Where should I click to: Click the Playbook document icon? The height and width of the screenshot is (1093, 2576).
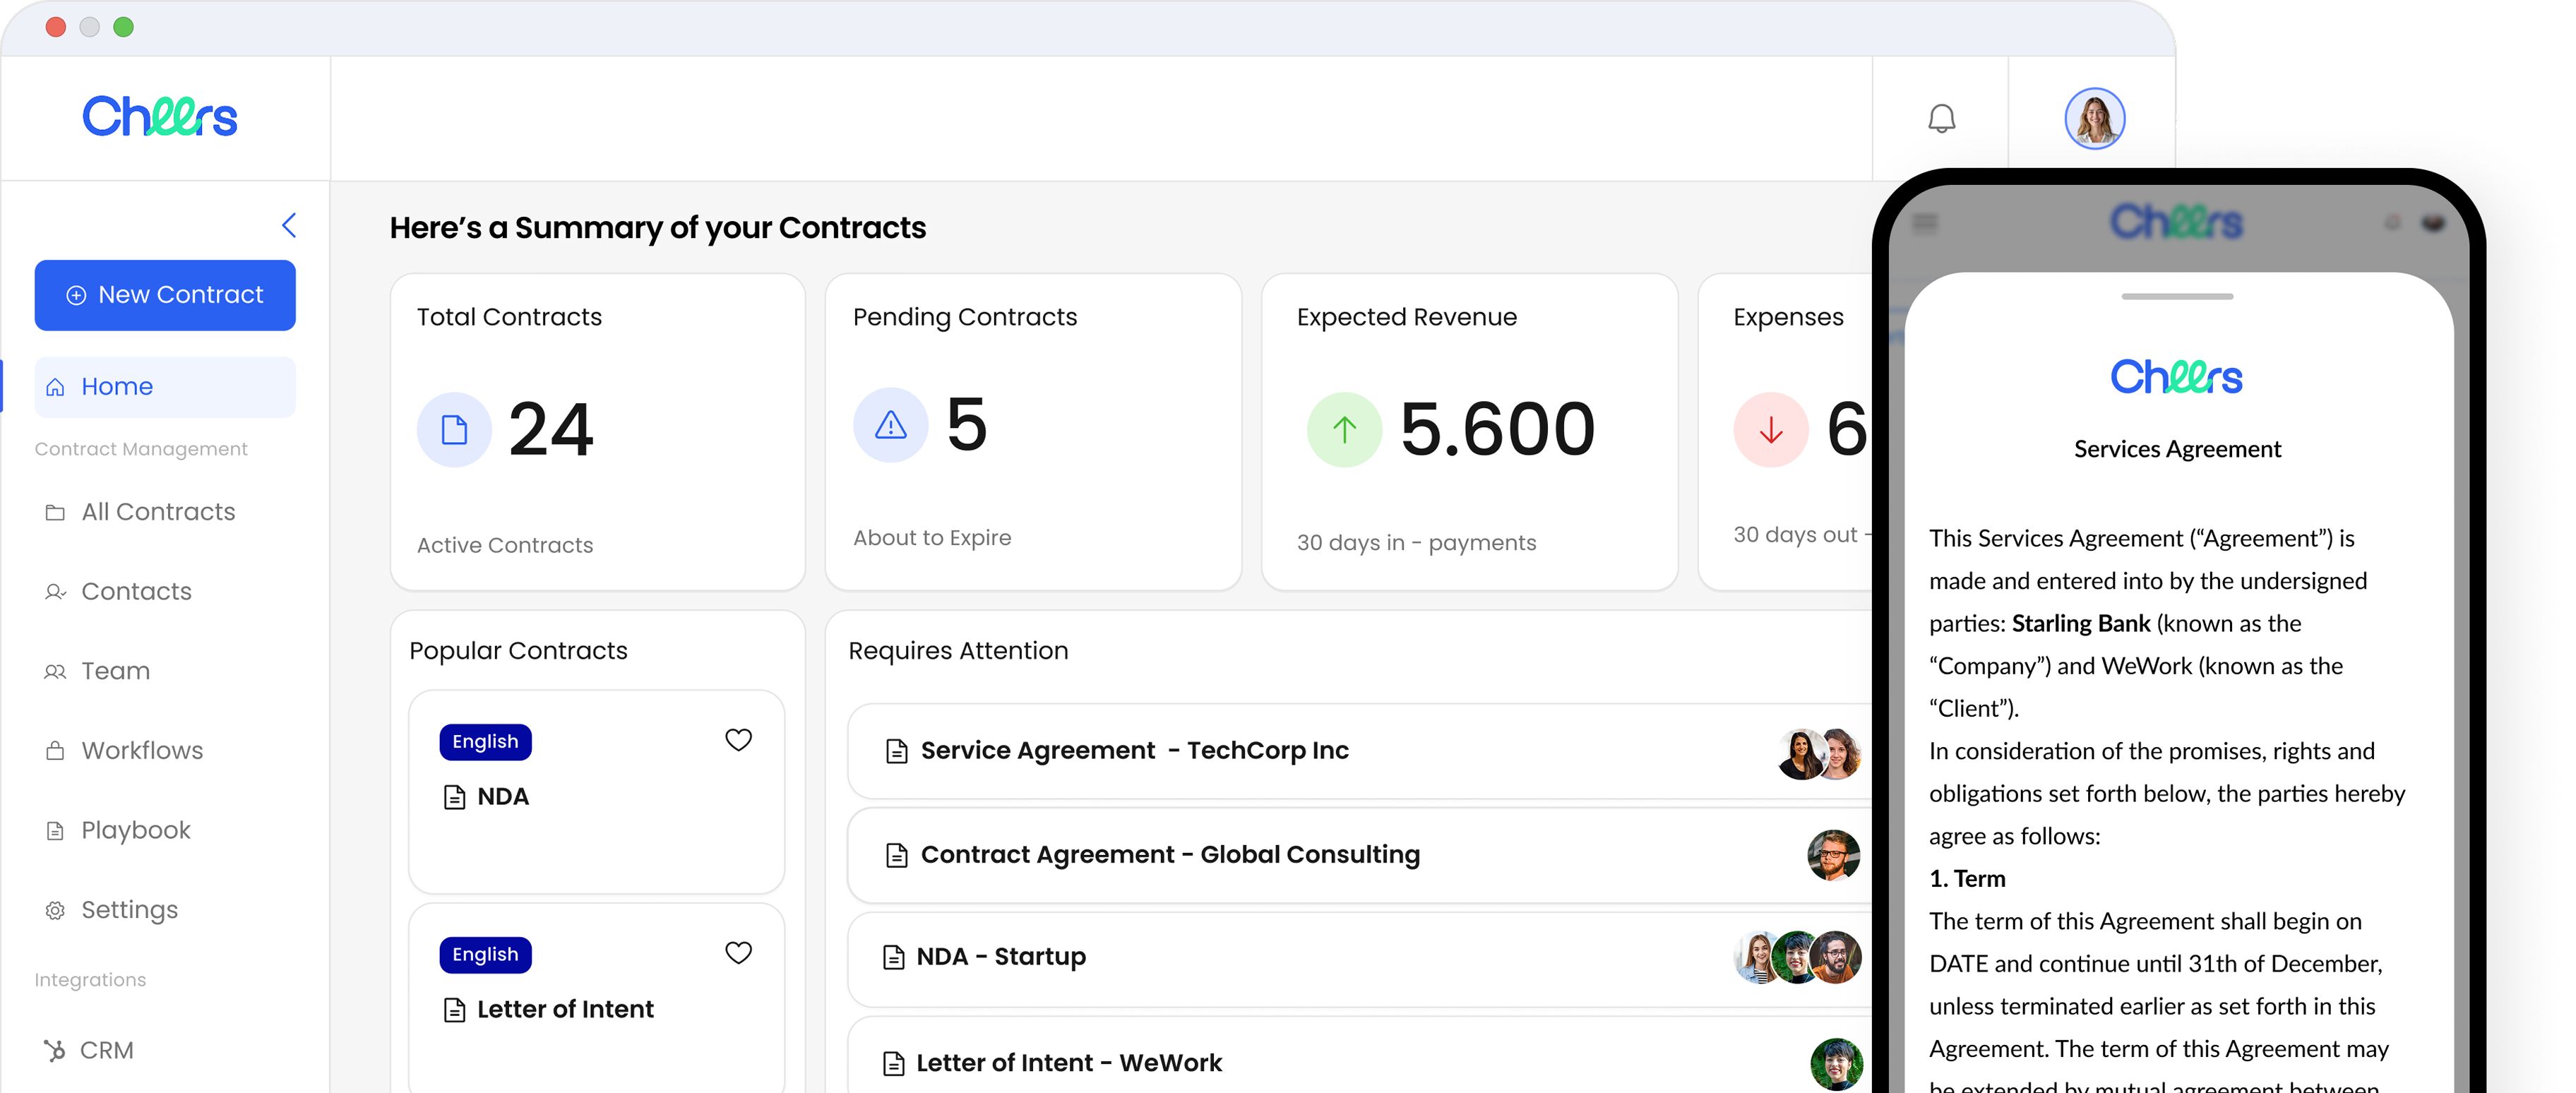tap(55, 831)
